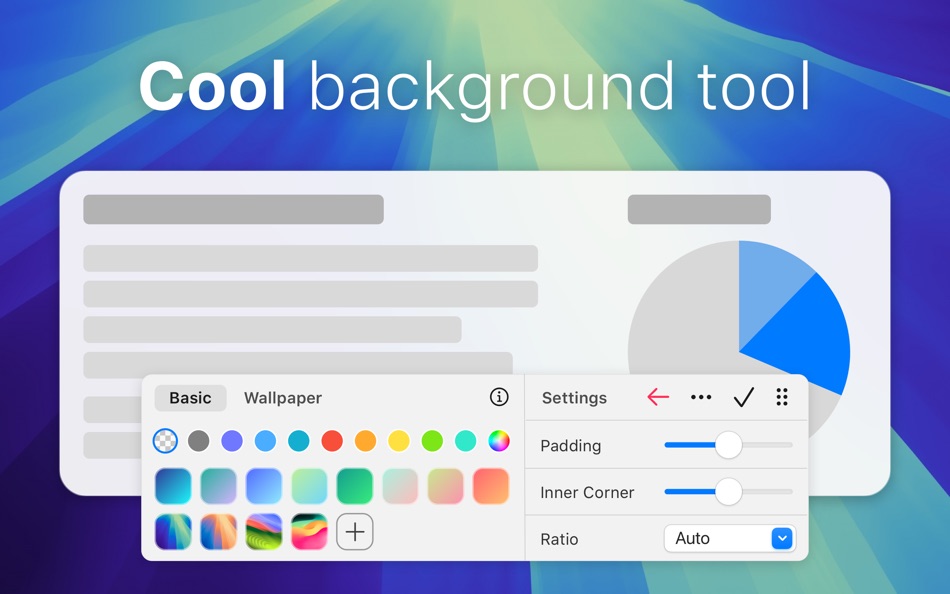
Task: Pick the orange-blue rays wallpaper thumbnail
Action: 219,532
